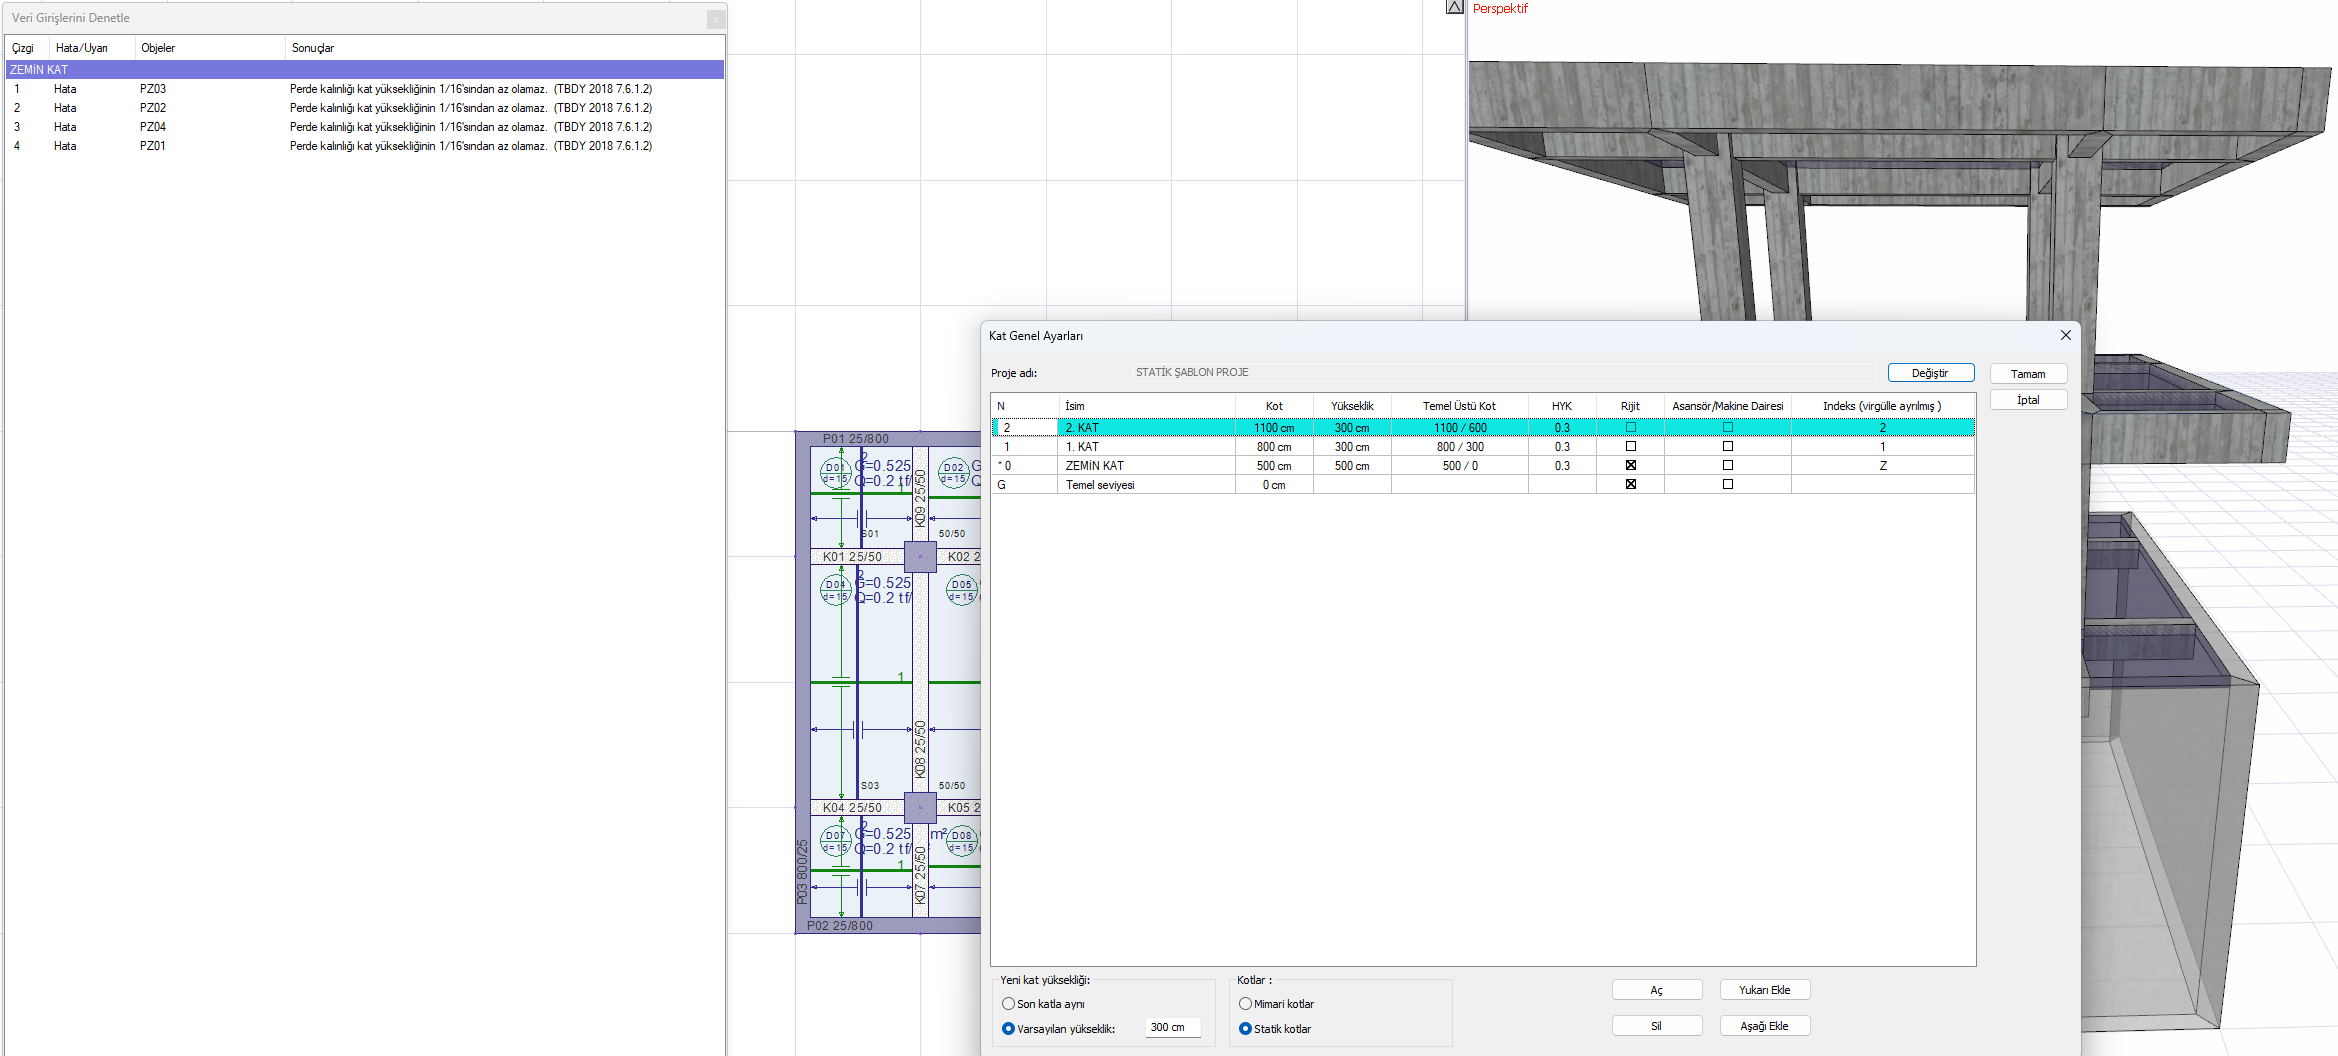Screen dimensions: 2338x1056
Task: Toggle Rijit checkbox for 2. KAT
Action: pos(1630,427)
